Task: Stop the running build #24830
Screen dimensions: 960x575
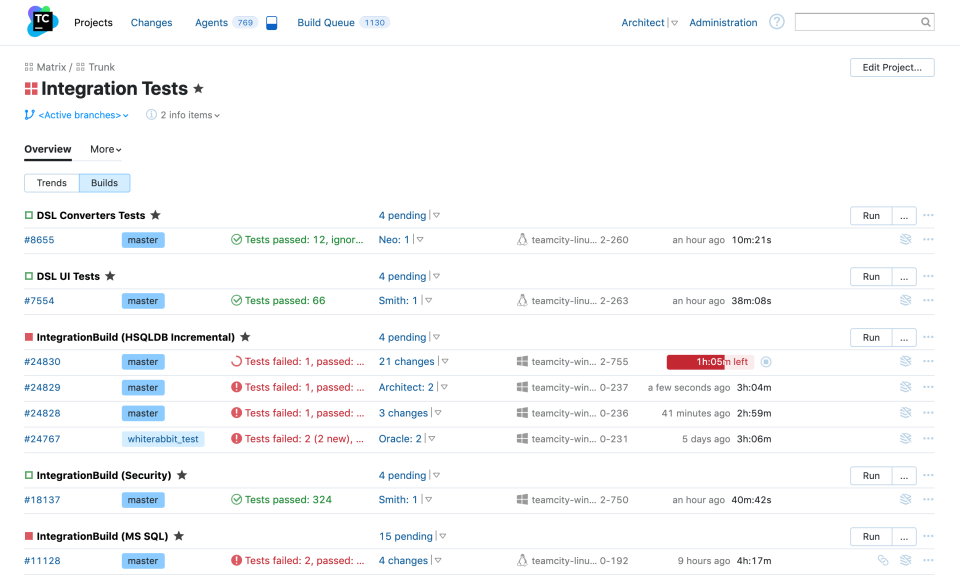Action: point(766,362)
